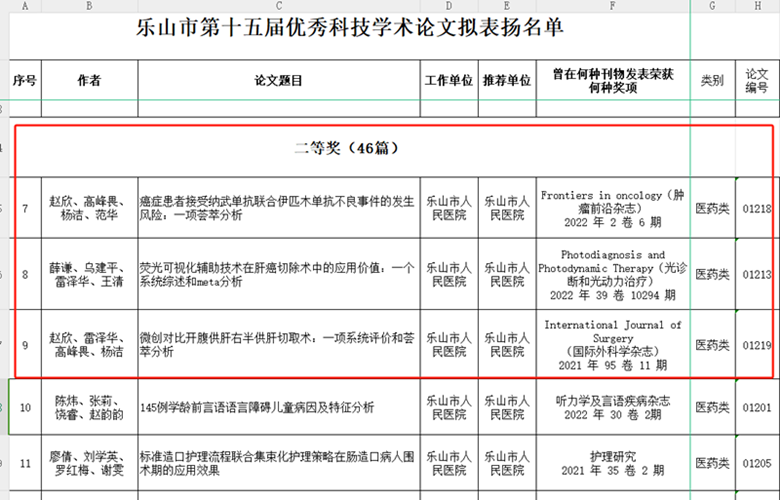Select column A header

[25, 5]
